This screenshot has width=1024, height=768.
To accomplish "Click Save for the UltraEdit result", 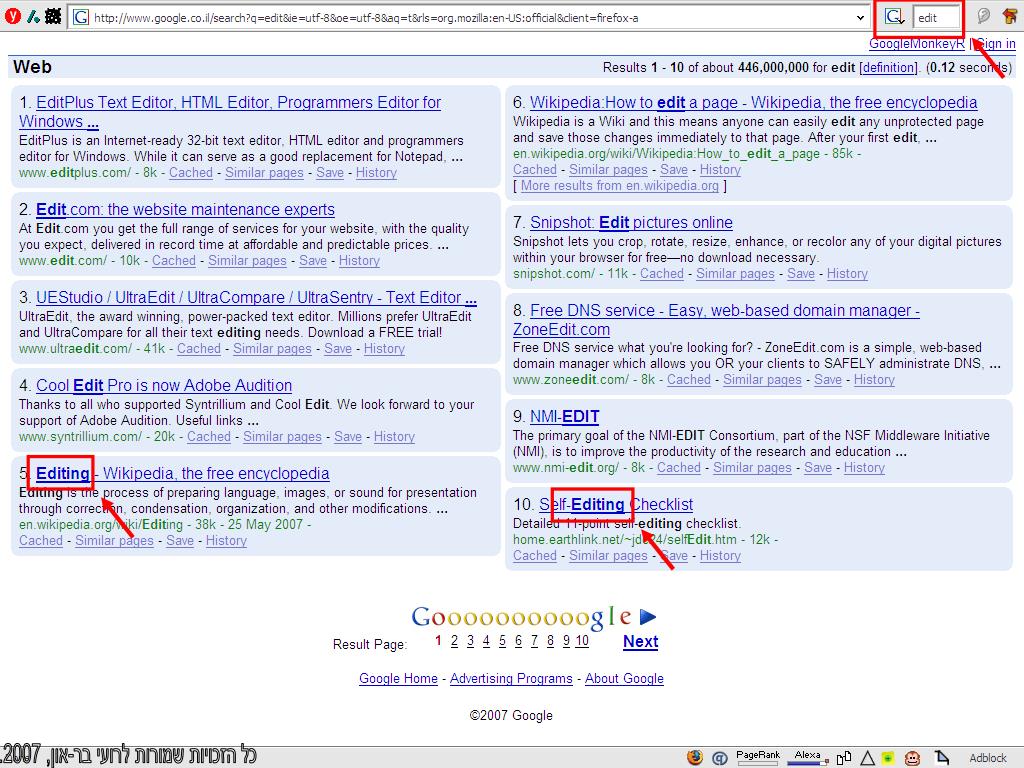I will coord(338,349).
